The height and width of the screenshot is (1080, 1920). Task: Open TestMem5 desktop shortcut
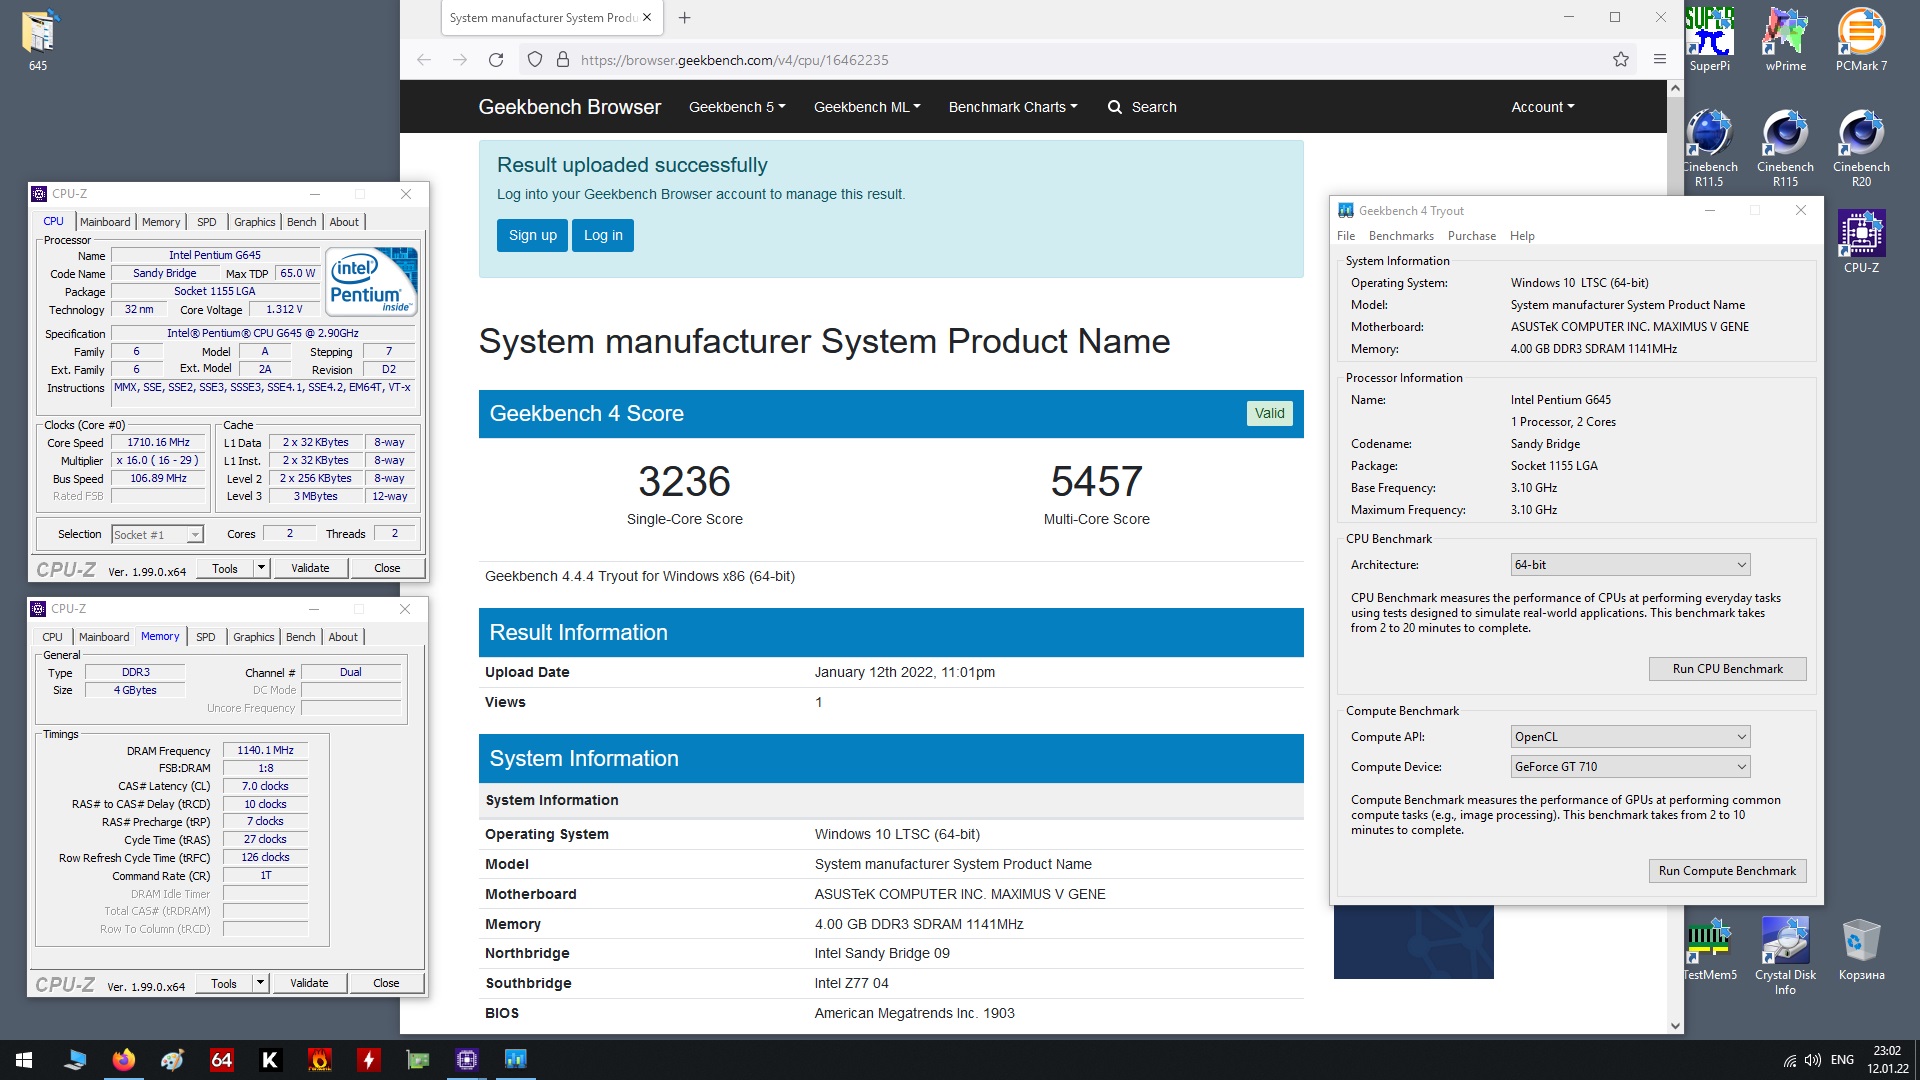tap(1709, 950)
